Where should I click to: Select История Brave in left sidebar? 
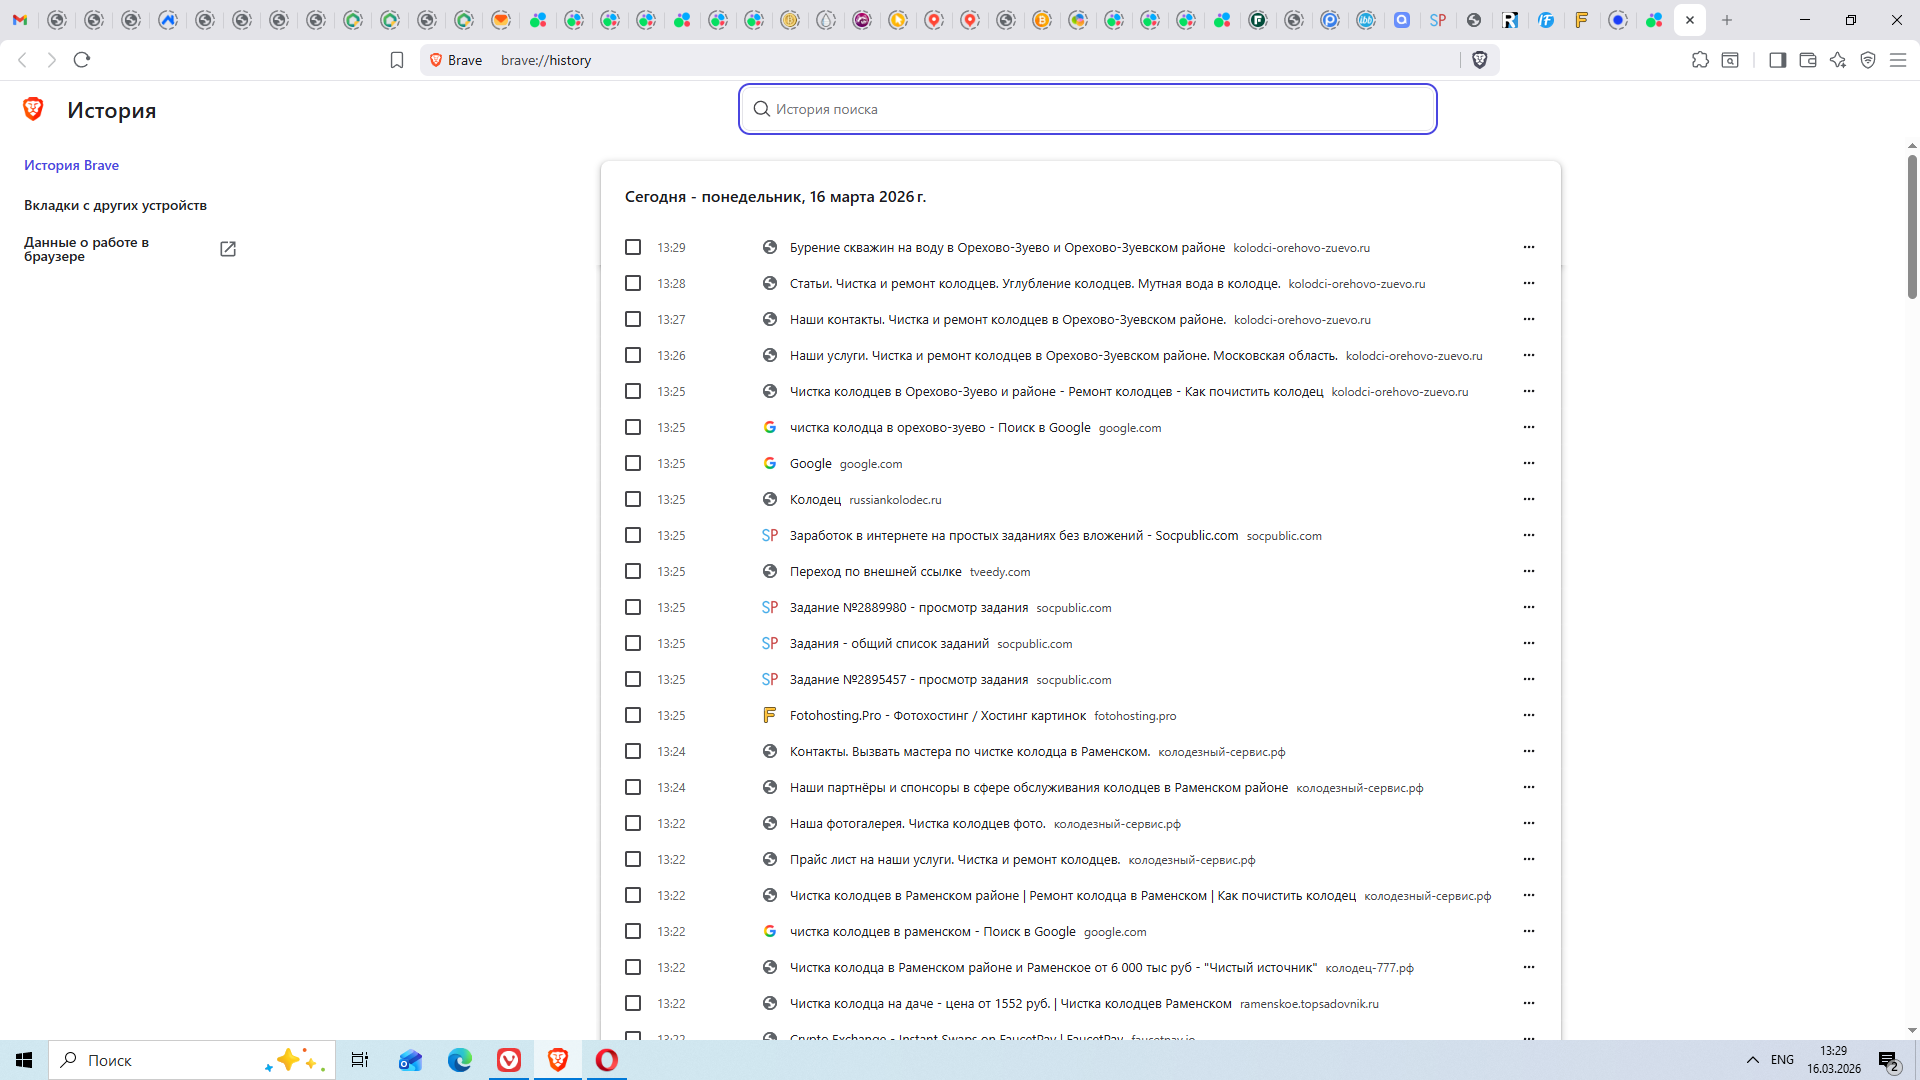click(71, 165)
